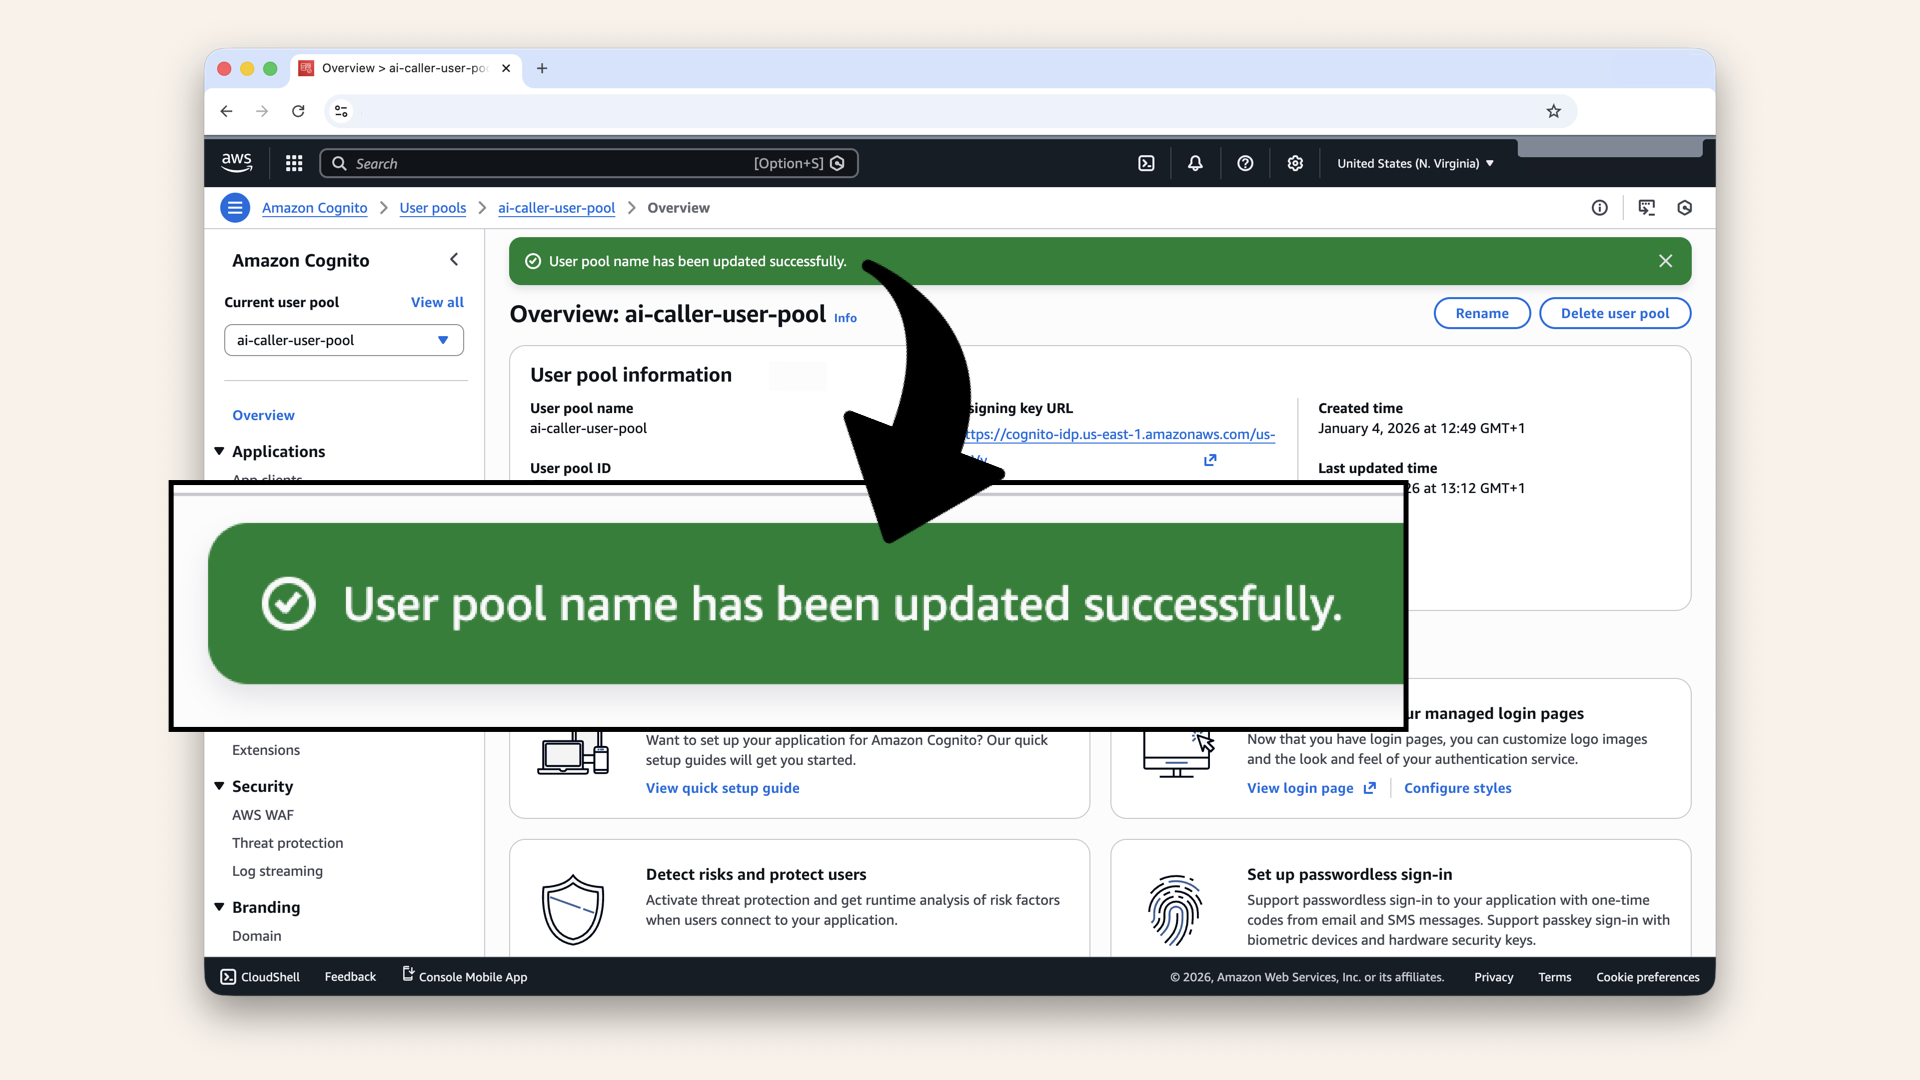Collapse the Branding section
This screenshot has height=1080, width=1920.
[x=220, y=907]
